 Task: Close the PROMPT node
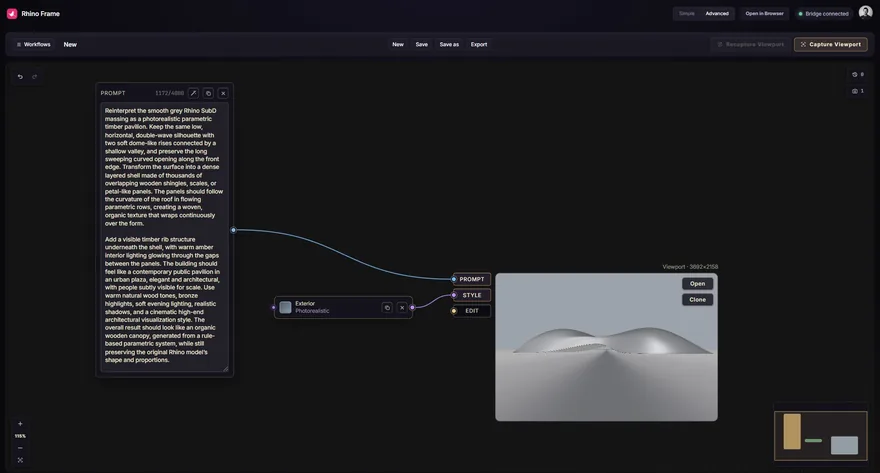tap(223, 93)
